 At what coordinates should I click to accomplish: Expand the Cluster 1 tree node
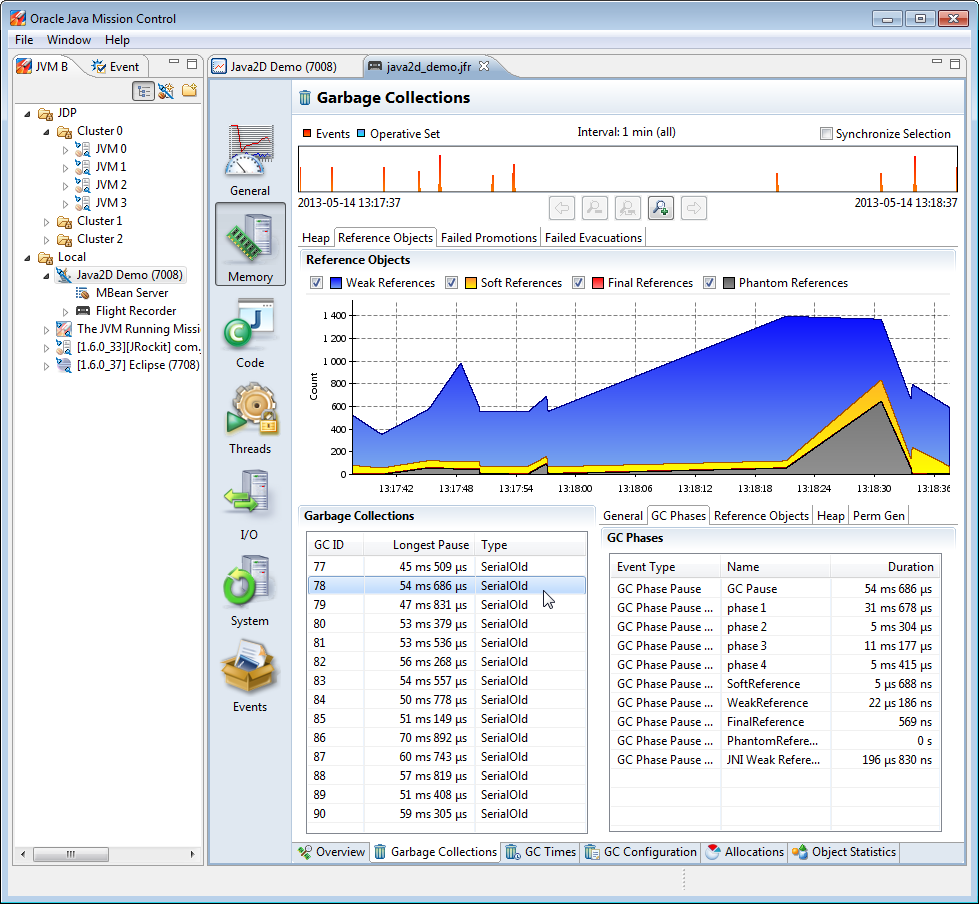coord(46,221)
